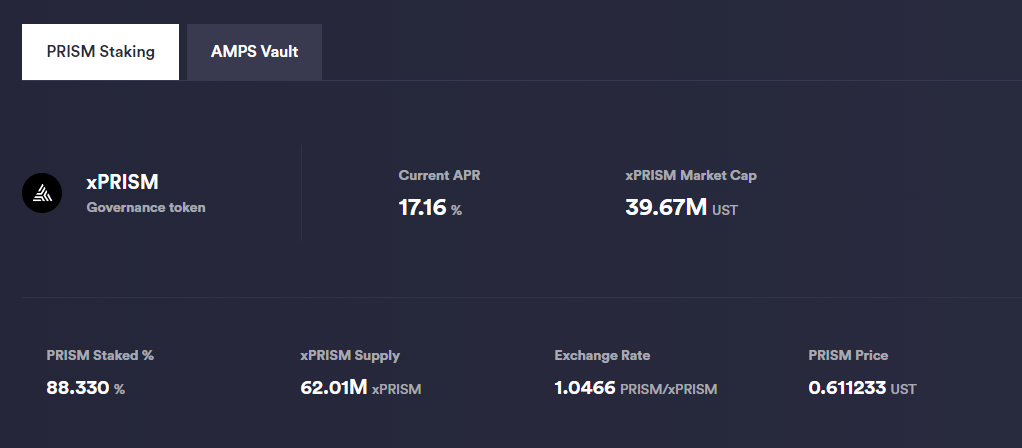Image resolution: width=1022 pixels, height=448 pixels.
Task: Select the 39.67M UST market cap value
Action: (x=682, y=208)
